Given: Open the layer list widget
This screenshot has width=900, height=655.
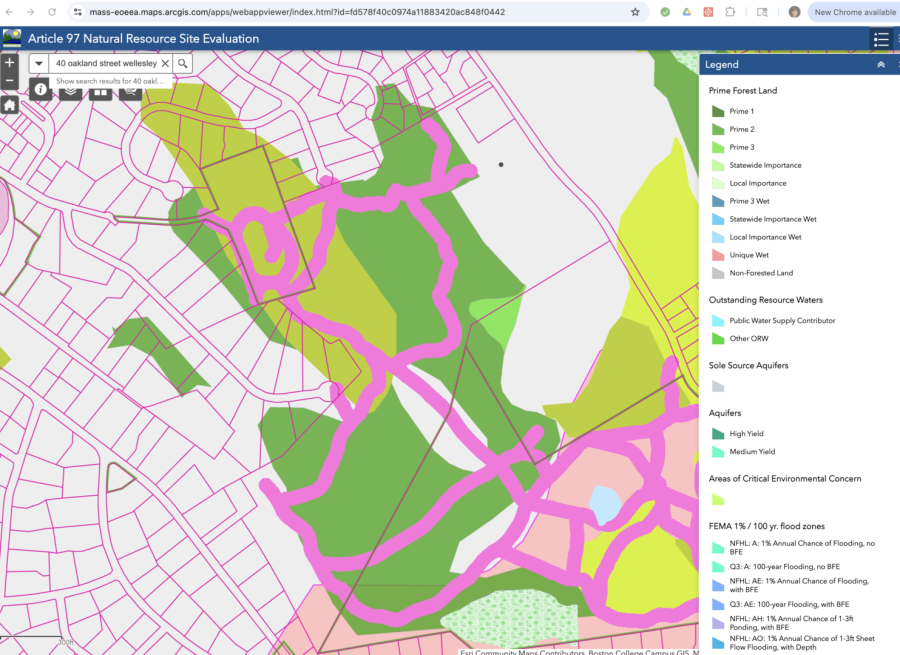Looking at the screenshot, I should [71, 91].
